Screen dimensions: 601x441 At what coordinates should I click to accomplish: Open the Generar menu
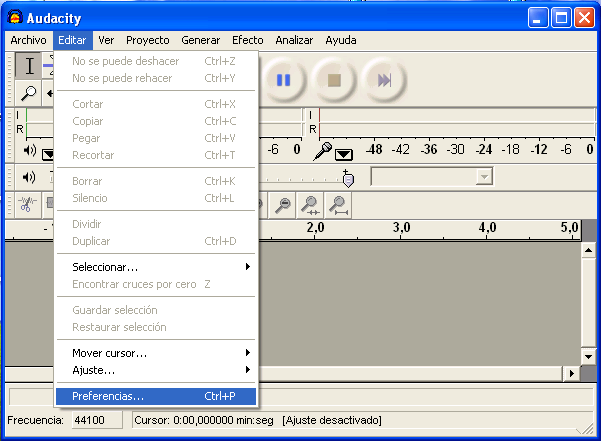pyautogui.click(x=200, y=40)
